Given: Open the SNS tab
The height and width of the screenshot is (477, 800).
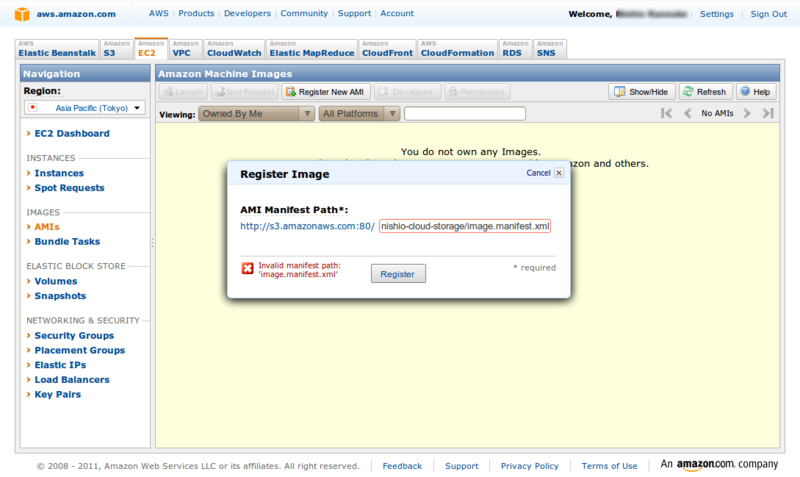Looking at the screenshot, I should (549, 49).
